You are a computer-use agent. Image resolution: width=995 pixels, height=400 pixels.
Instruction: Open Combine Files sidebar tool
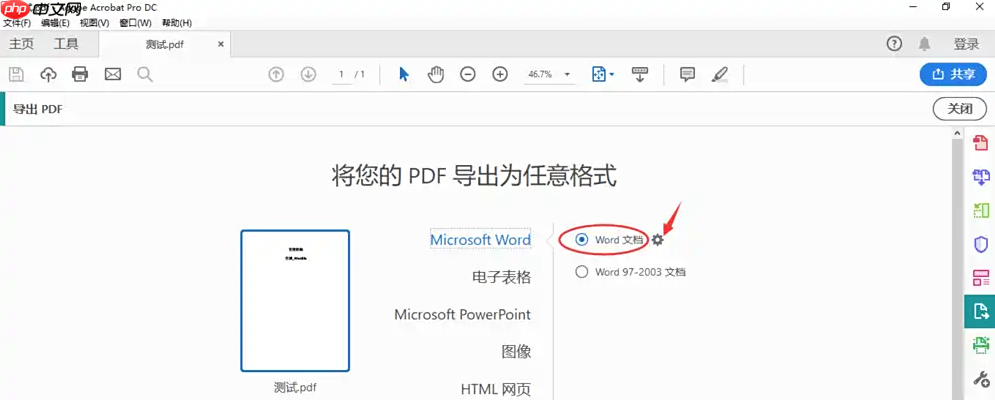(x=981, y=177)
